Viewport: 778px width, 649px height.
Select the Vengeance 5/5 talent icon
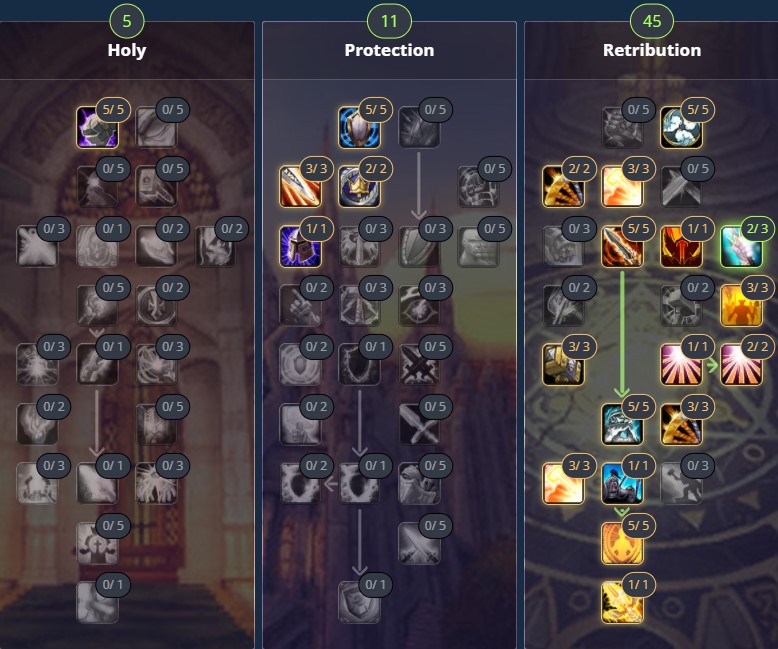tap(622, 424)
